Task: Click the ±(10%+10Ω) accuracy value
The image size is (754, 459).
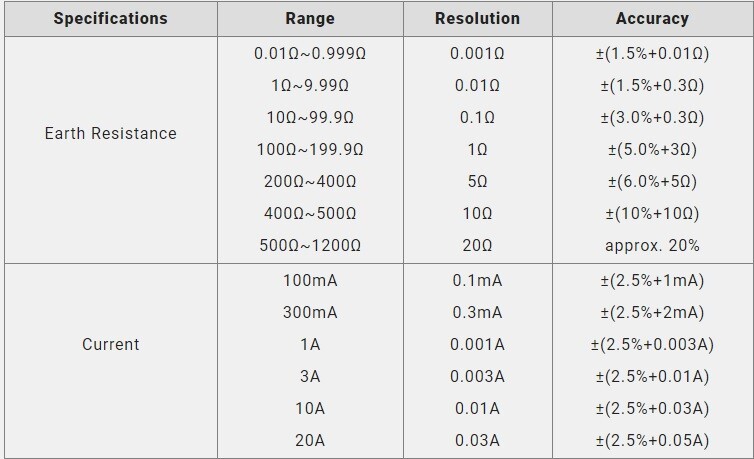Action: [652, 213]
